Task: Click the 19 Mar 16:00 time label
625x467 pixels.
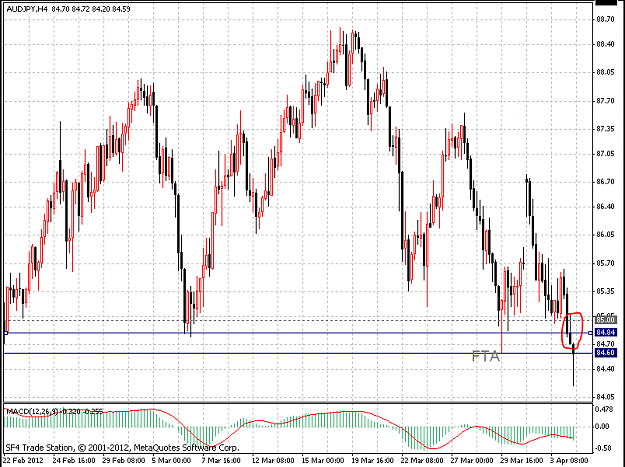Action: 373,461
